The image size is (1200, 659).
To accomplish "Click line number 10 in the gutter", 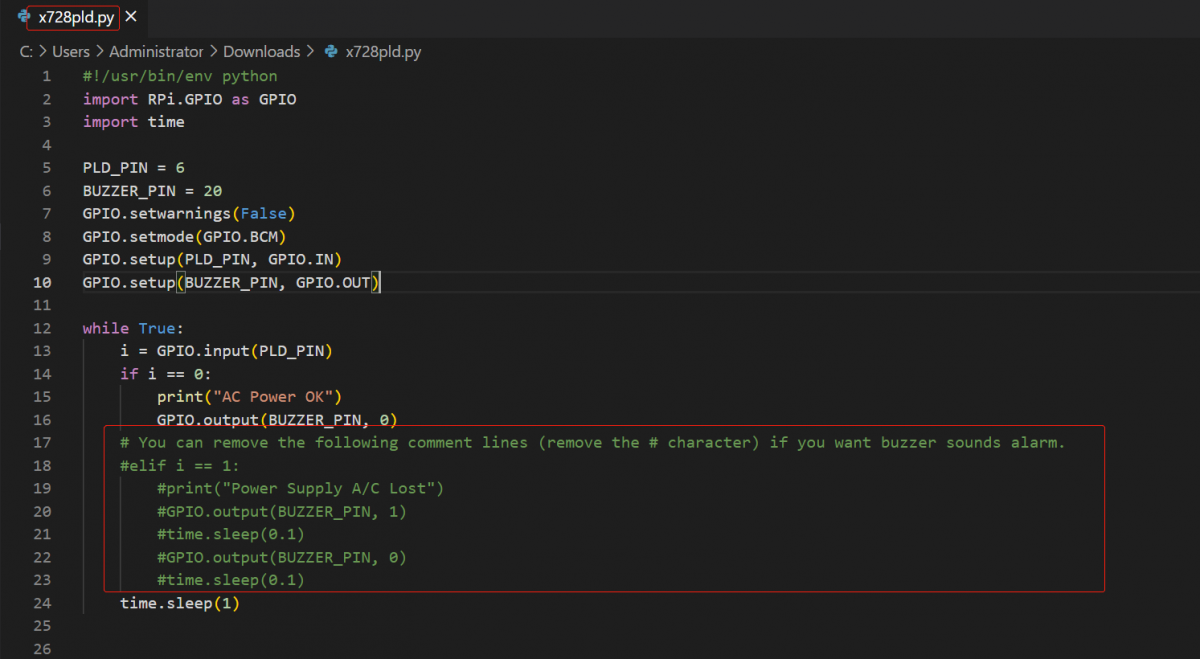I will coord(42,282).
